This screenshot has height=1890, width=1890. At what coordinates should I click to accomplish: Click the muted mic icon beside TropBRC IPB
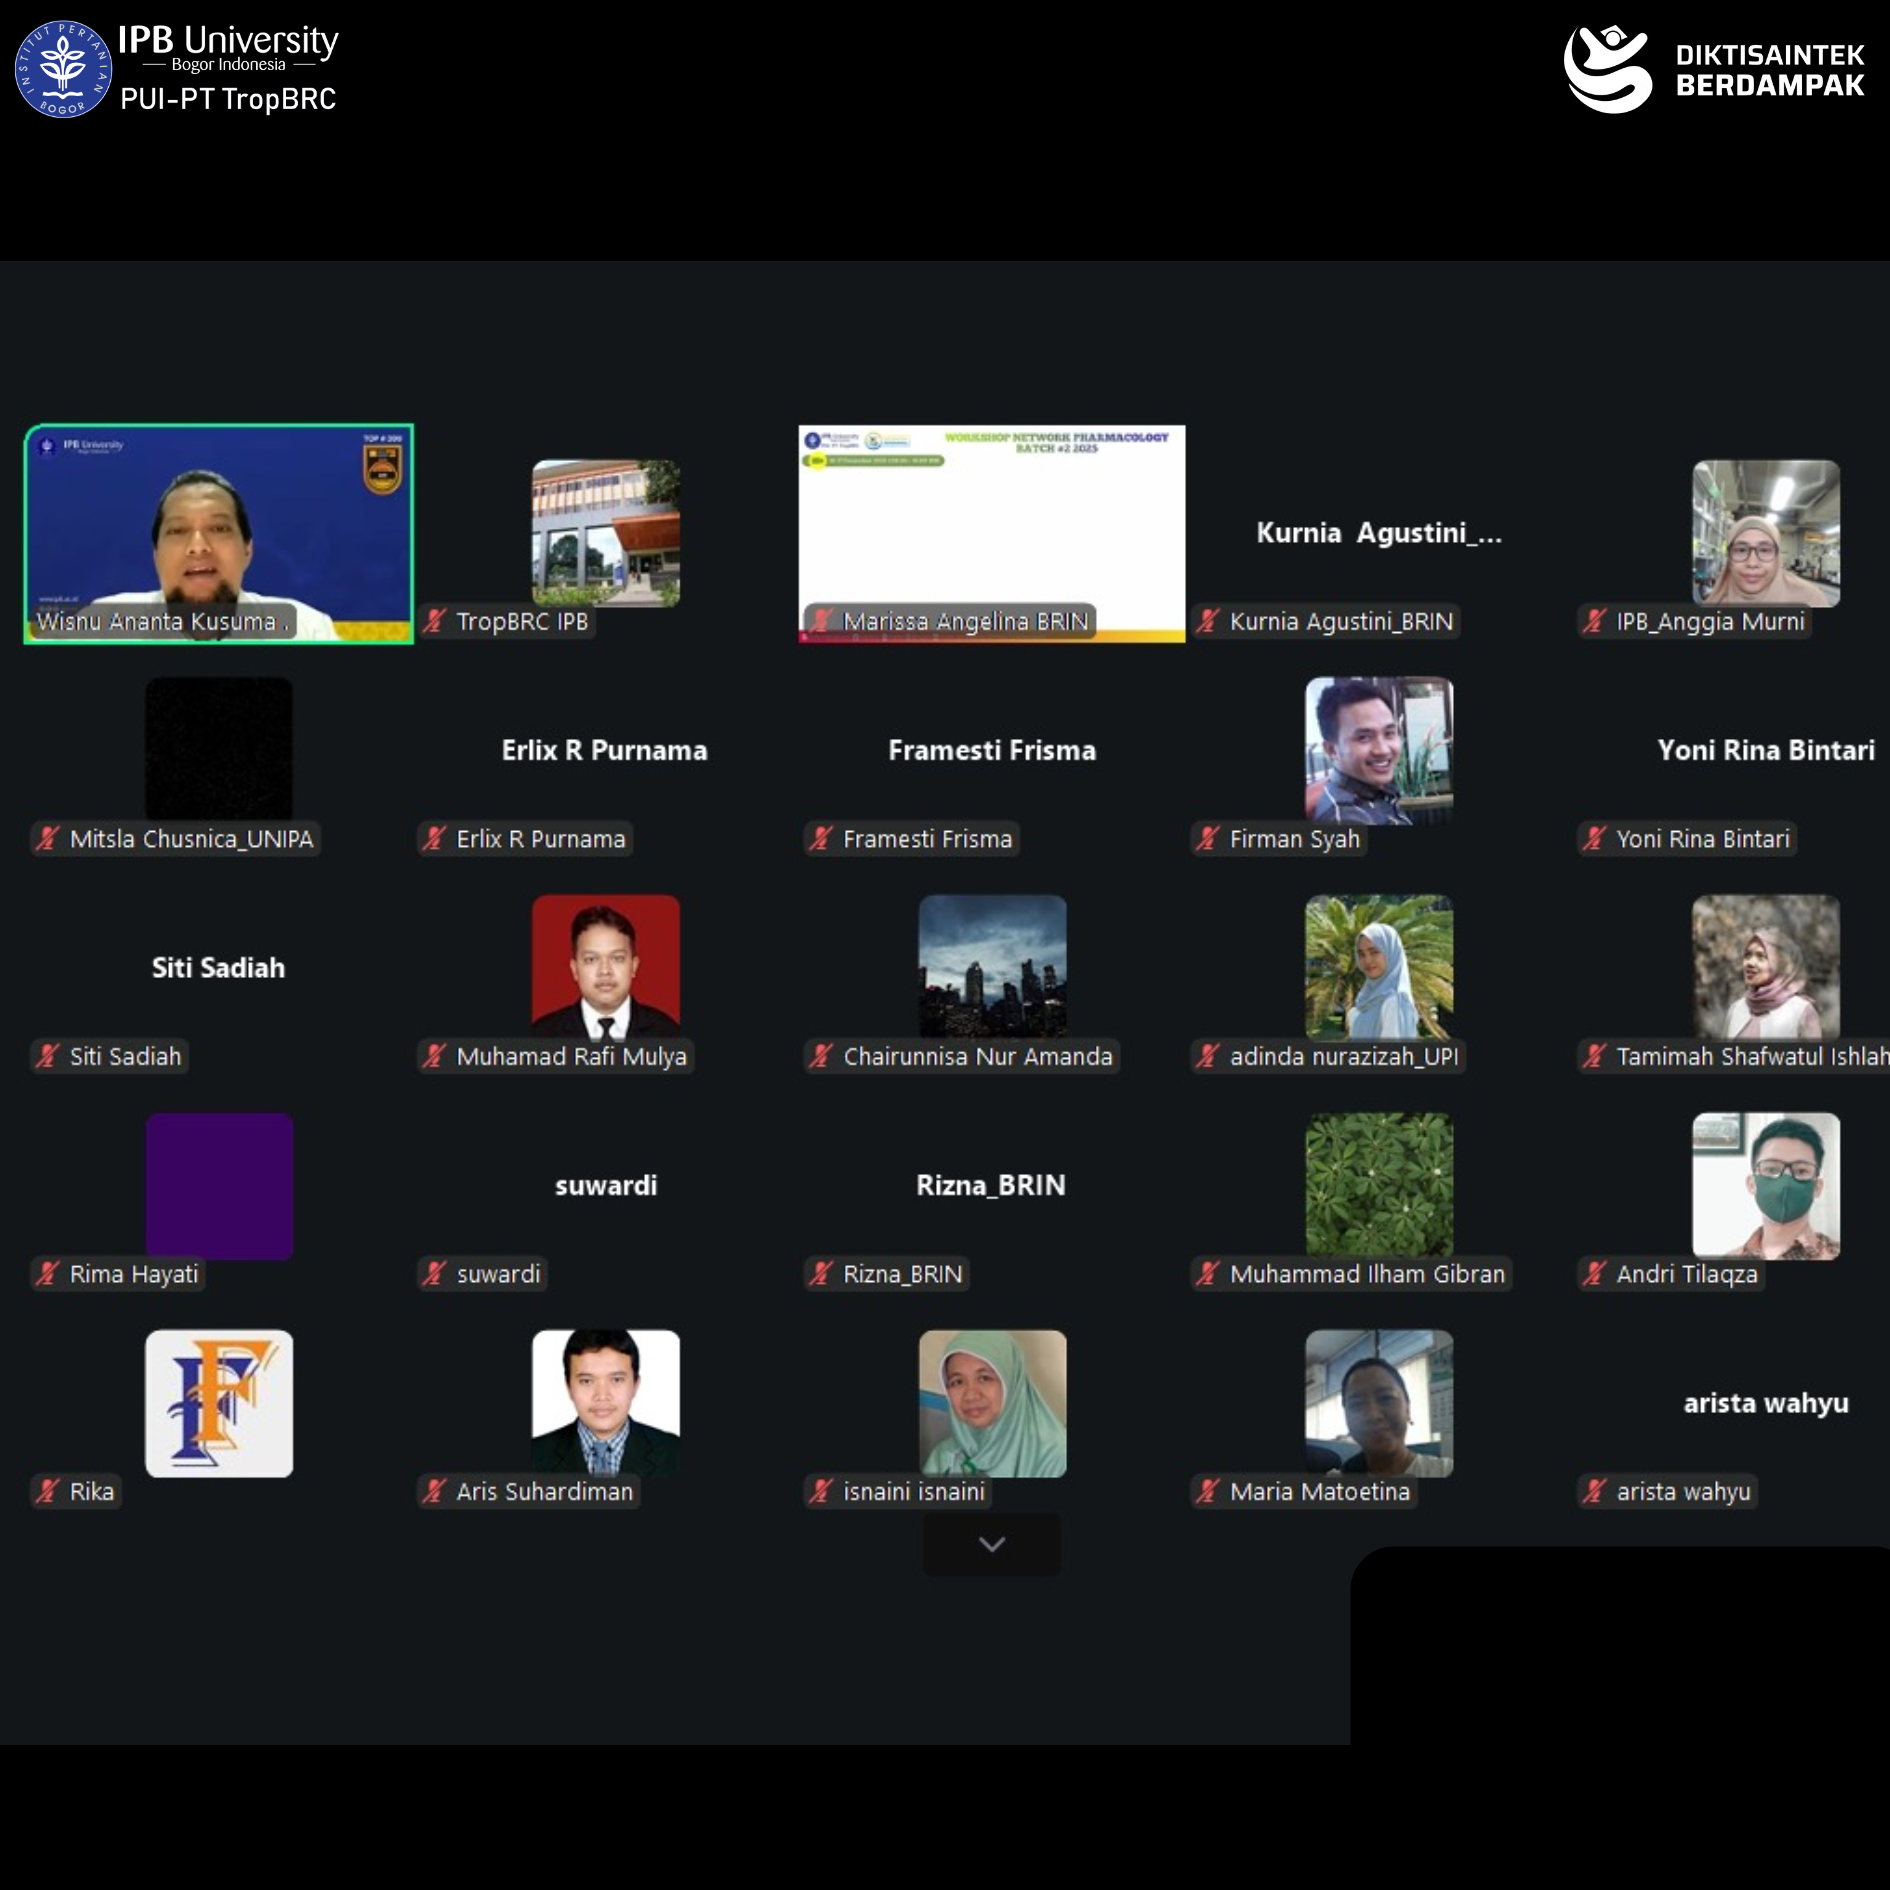click(434, 621)
